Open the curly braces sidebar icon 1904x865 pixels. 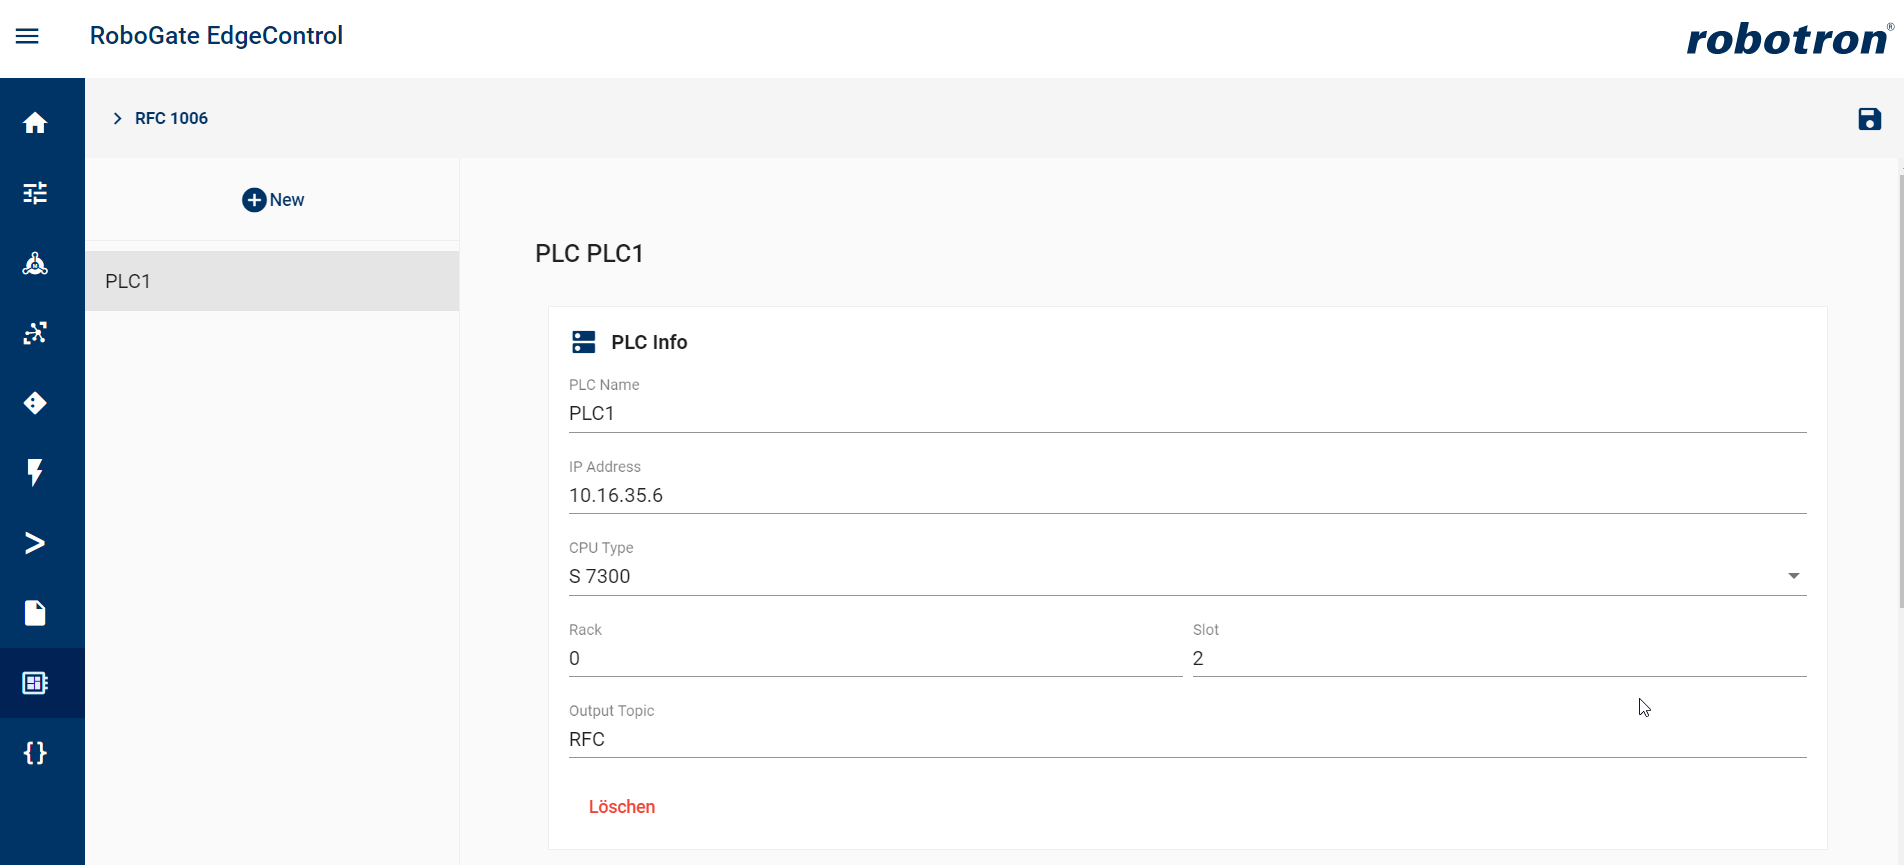point(35,753)
